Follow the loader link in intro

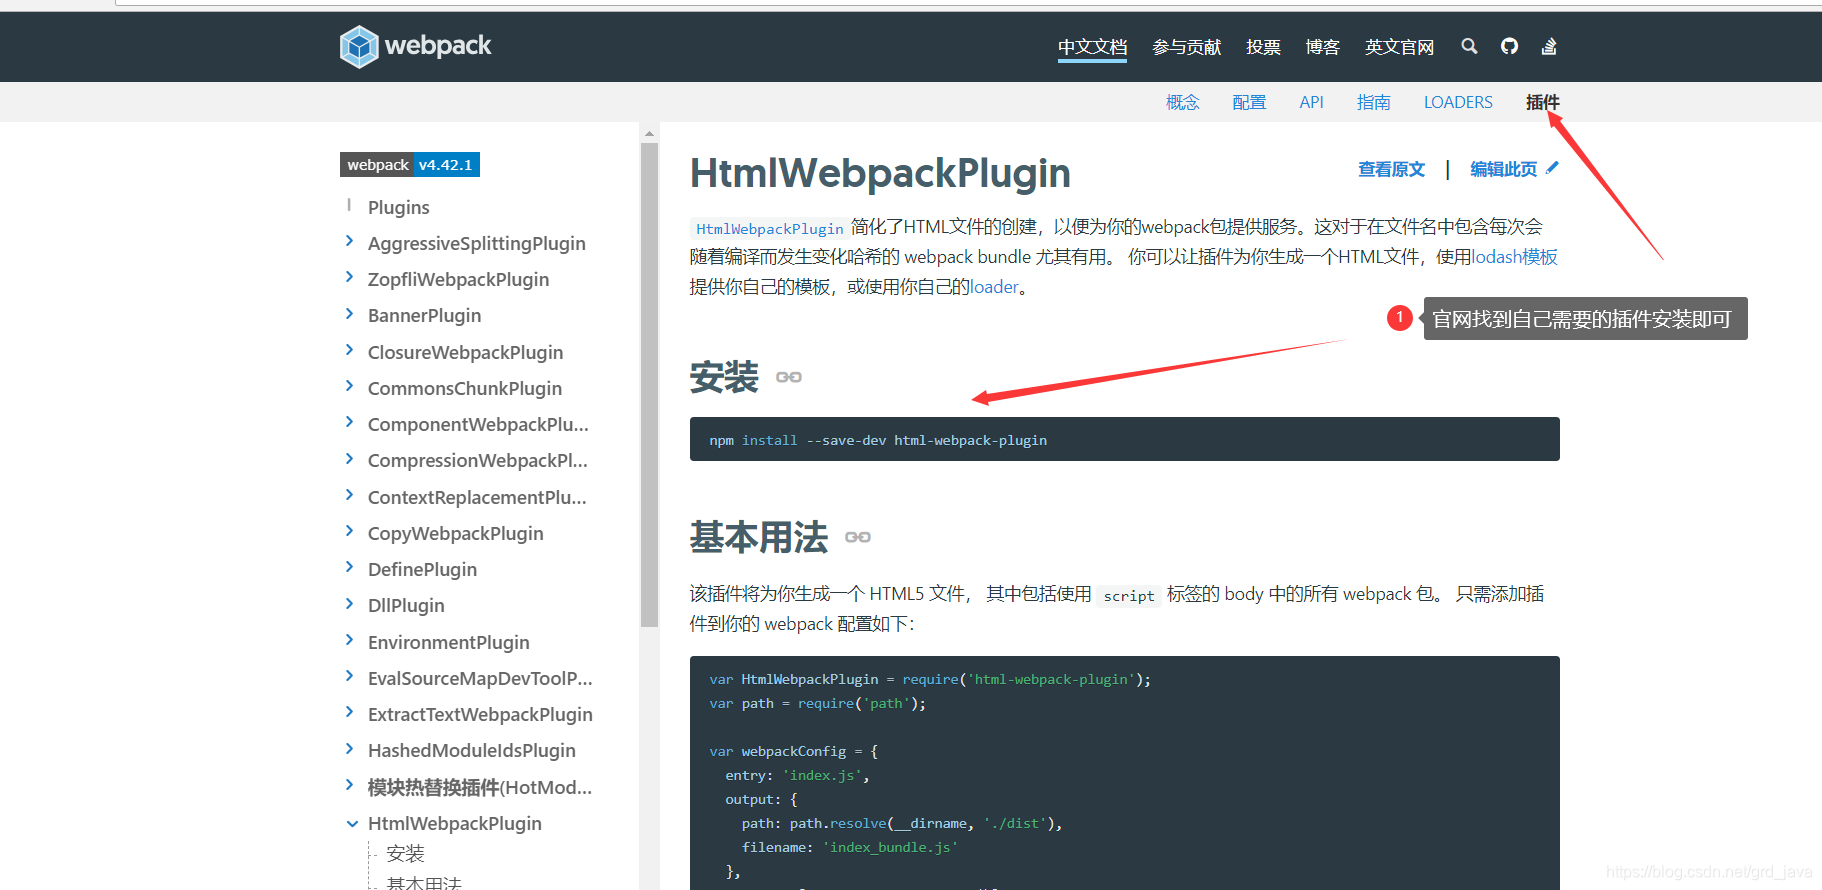994,287
